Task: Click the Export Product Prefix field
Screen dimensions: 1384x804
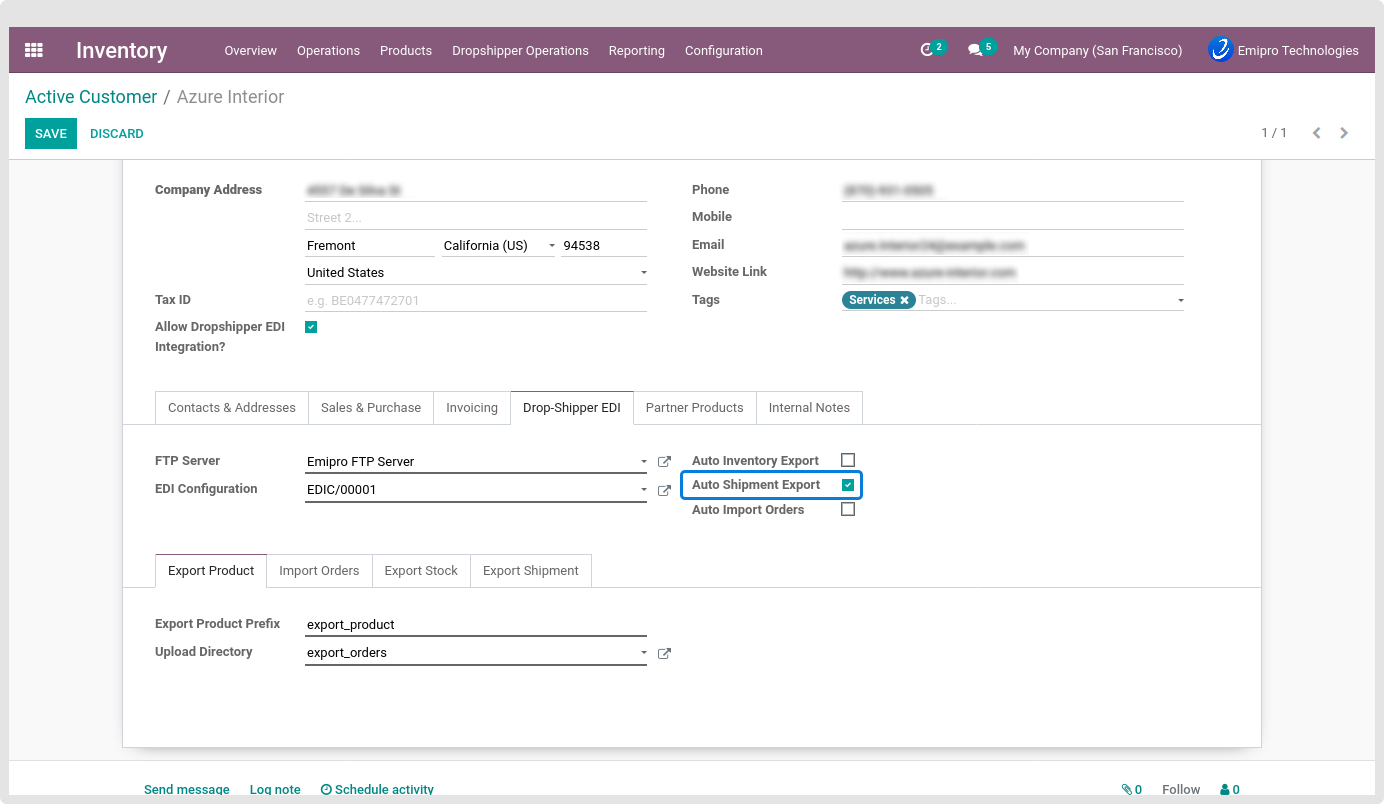Action: pos(475,624)
